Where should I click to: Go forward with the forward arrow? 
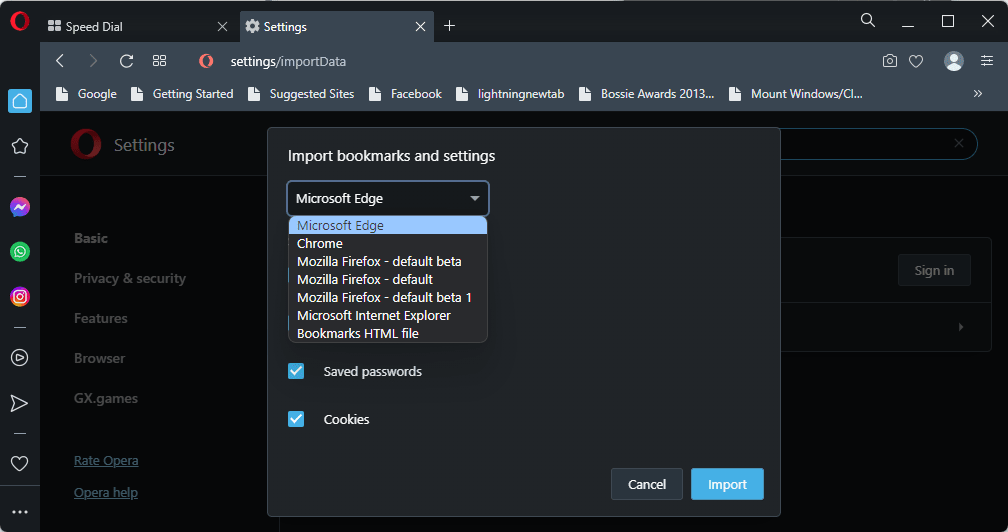pos(93,61)
